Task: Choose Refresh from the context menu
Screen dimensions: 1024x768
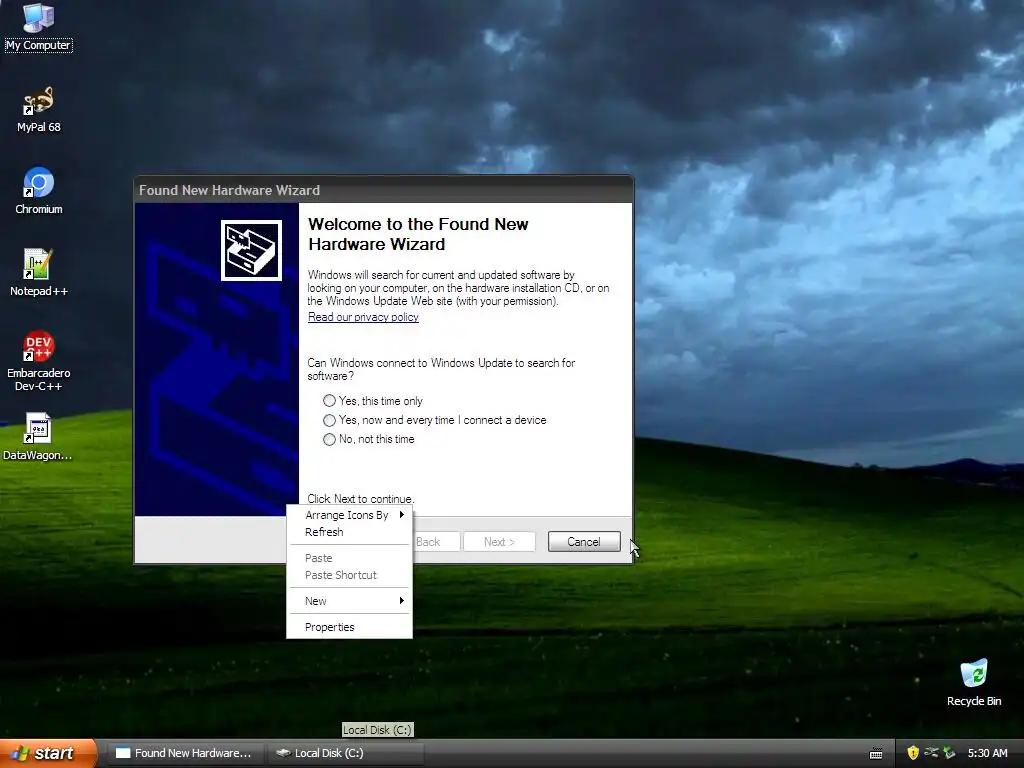Action: point(349,532)
